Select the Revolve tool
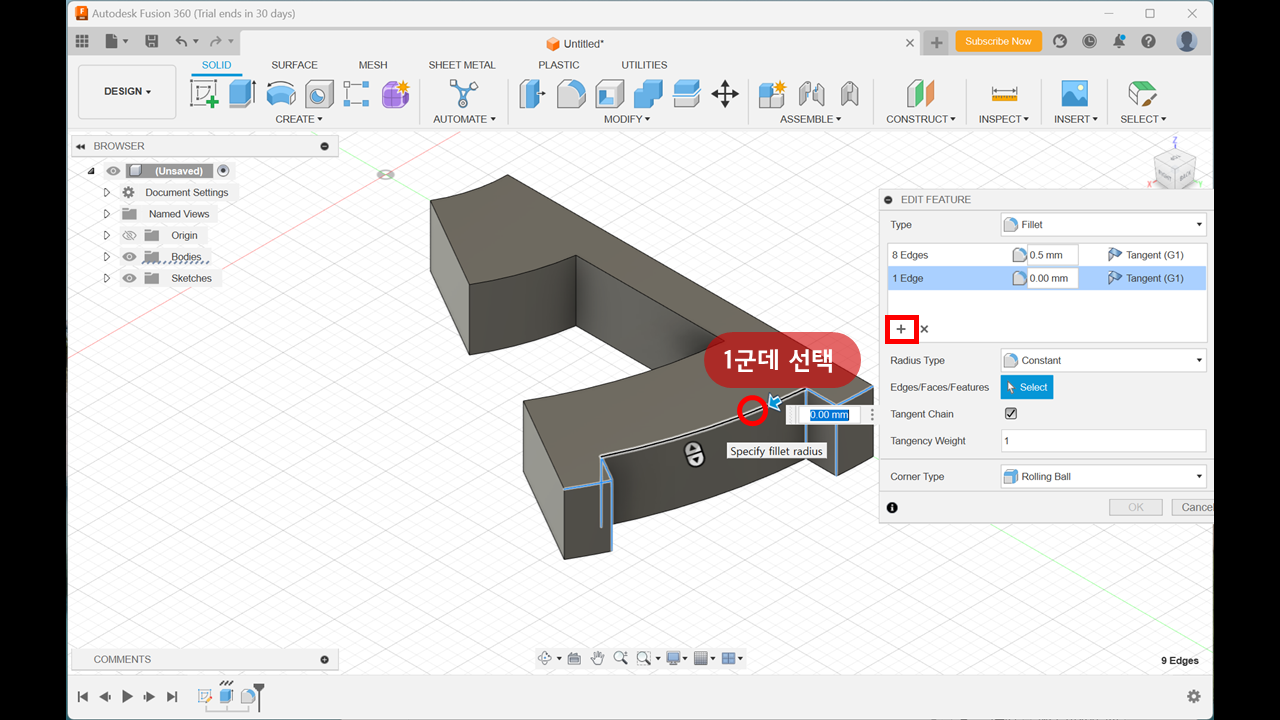The image size is (1280, 720). (281, 94)
